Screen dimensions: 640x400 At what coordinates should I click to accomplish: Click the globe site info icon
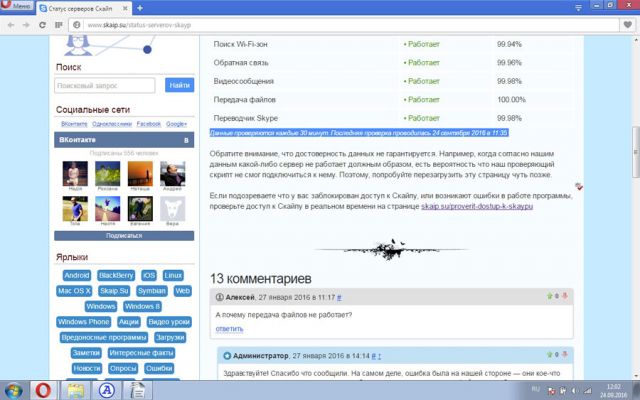click(76, 25)
